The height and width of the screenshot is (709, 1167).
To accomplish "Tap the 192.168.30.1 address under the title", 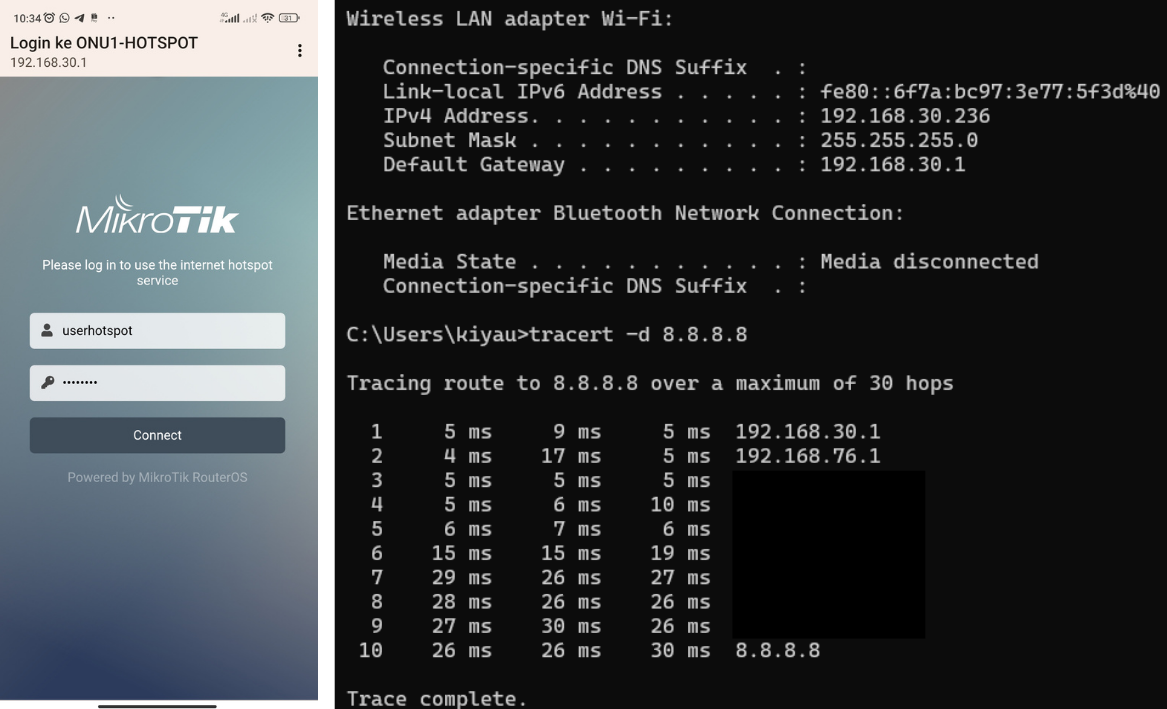I will pyautogui.click(x=48, y=63).
